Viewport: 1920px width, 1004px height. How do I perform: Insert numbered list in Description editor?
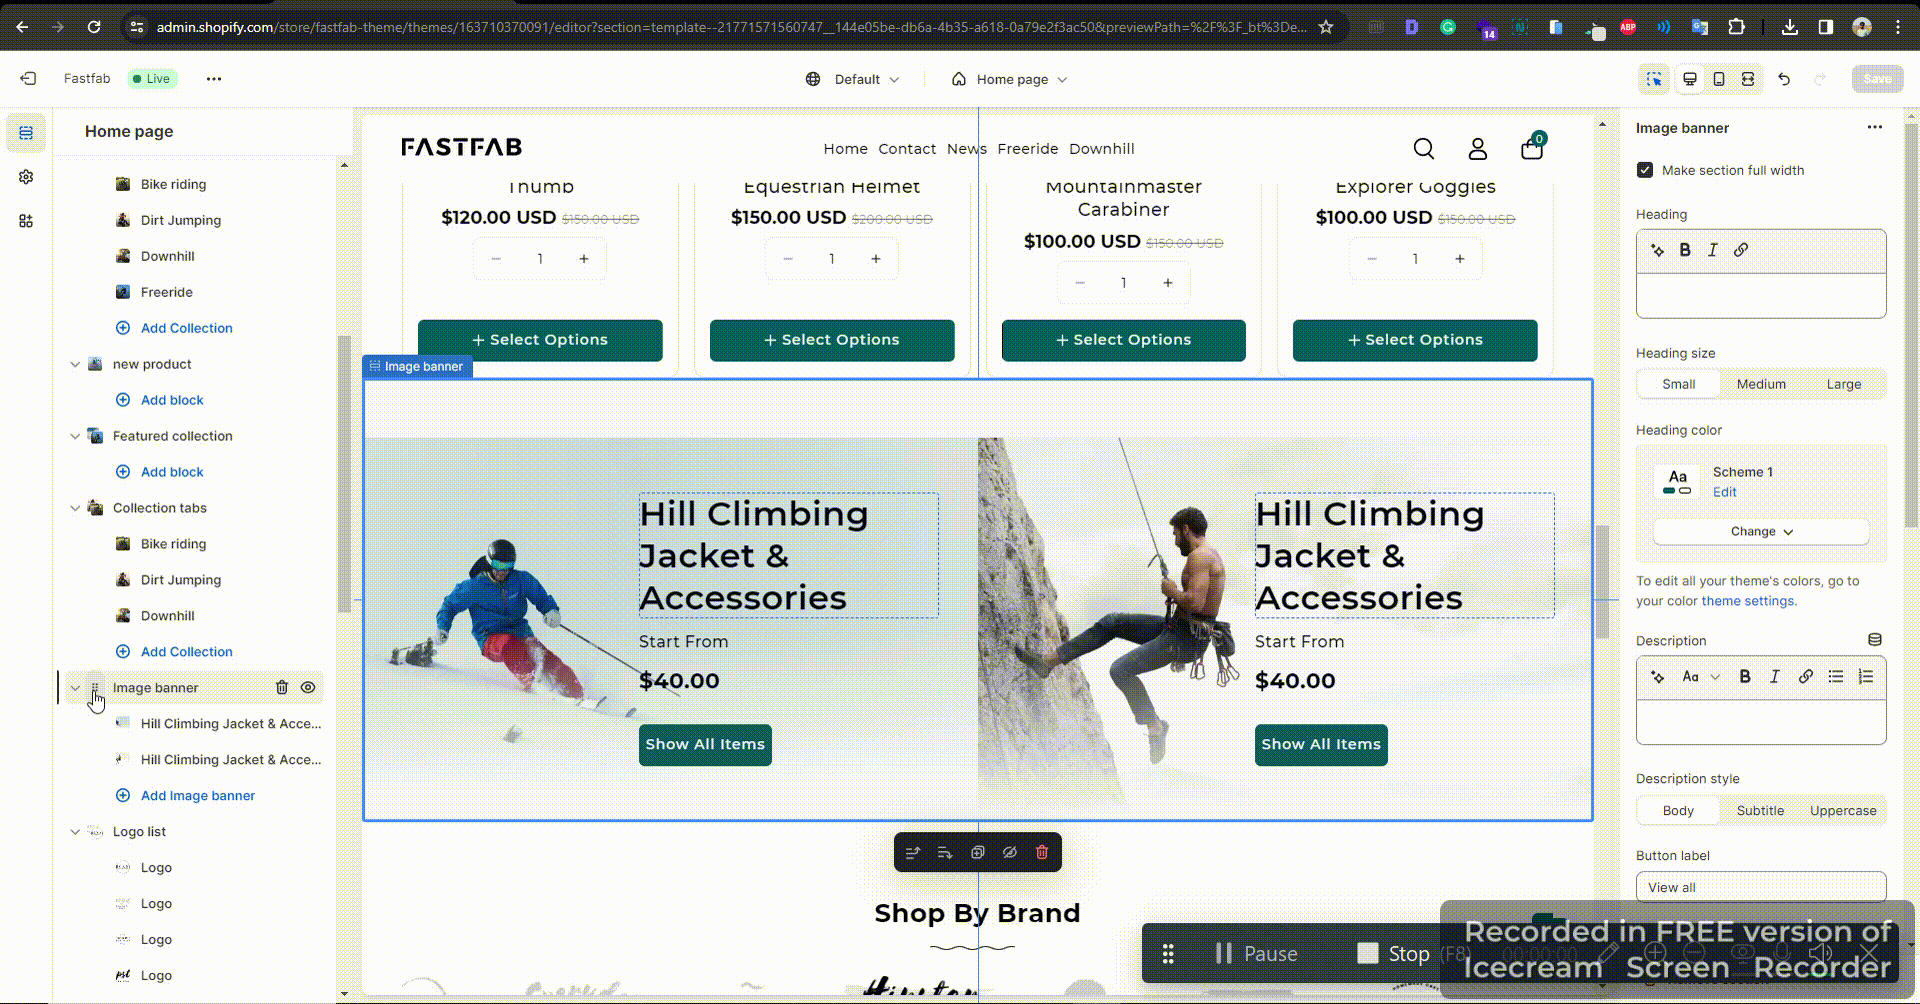coord(1866,677)
